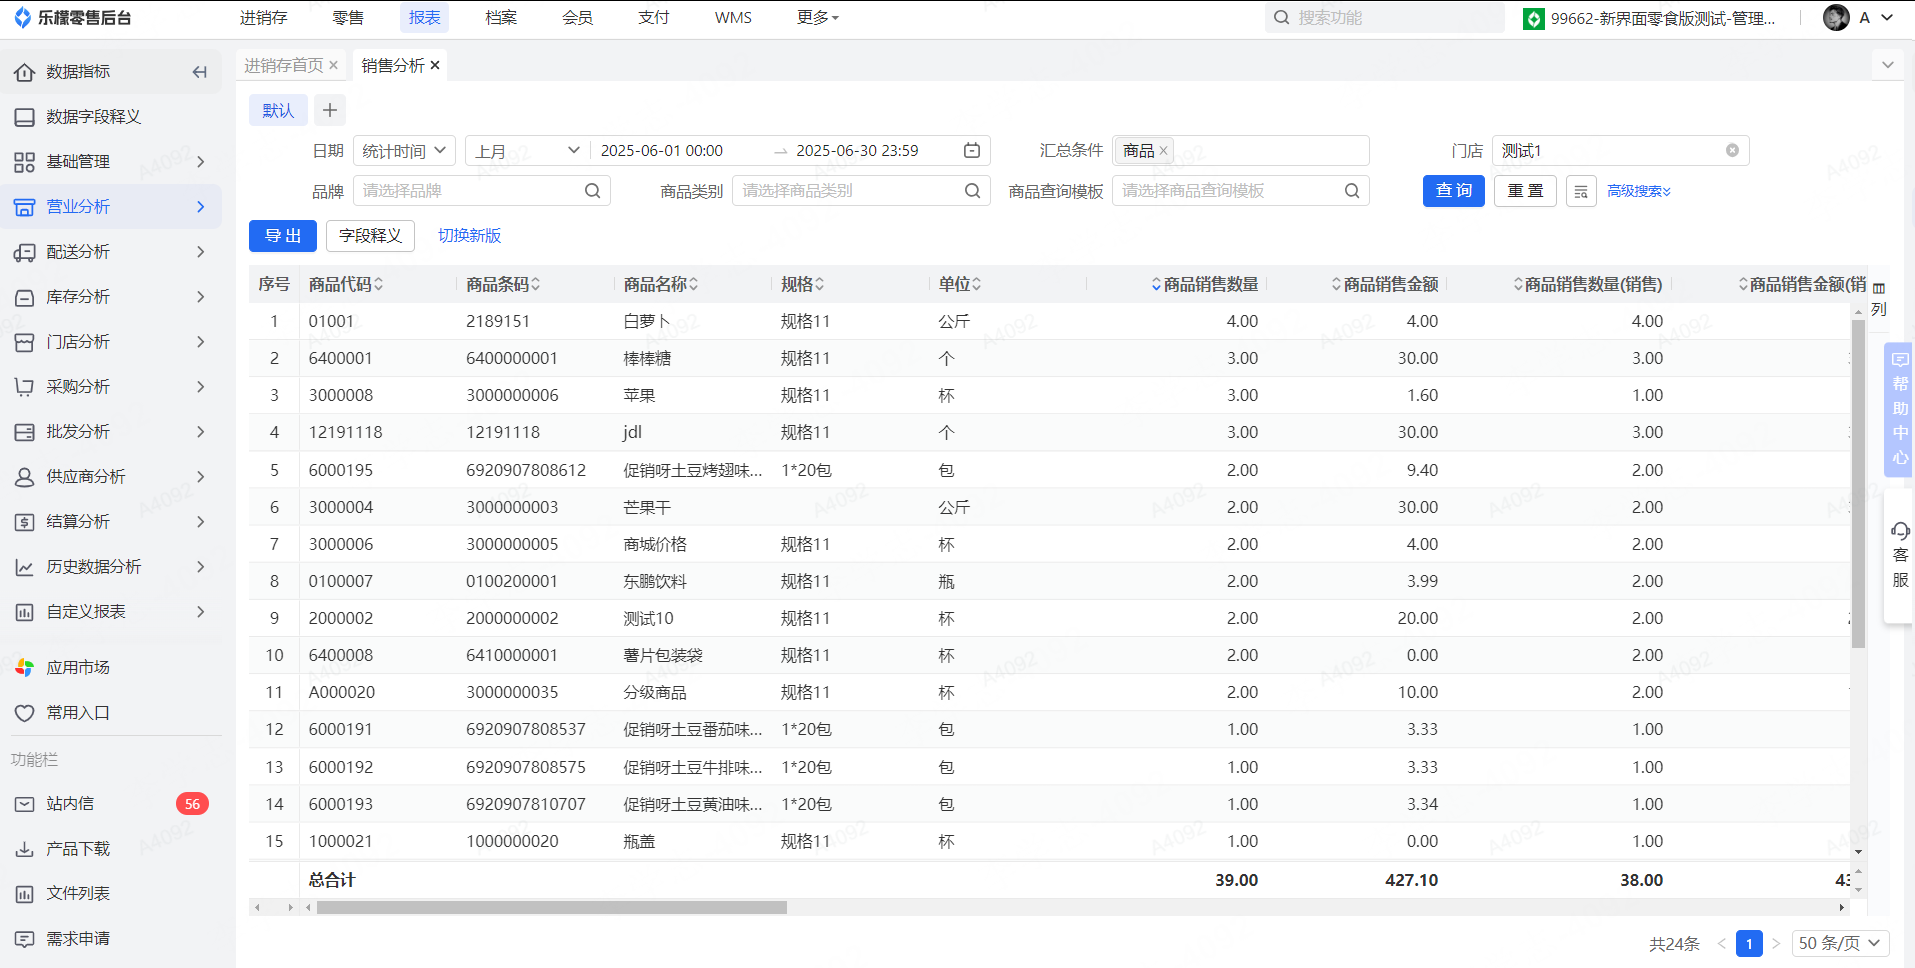Click the 字段释义 button
The width and height of the screenshot is (1915, 968).
(x=370, y=236)
